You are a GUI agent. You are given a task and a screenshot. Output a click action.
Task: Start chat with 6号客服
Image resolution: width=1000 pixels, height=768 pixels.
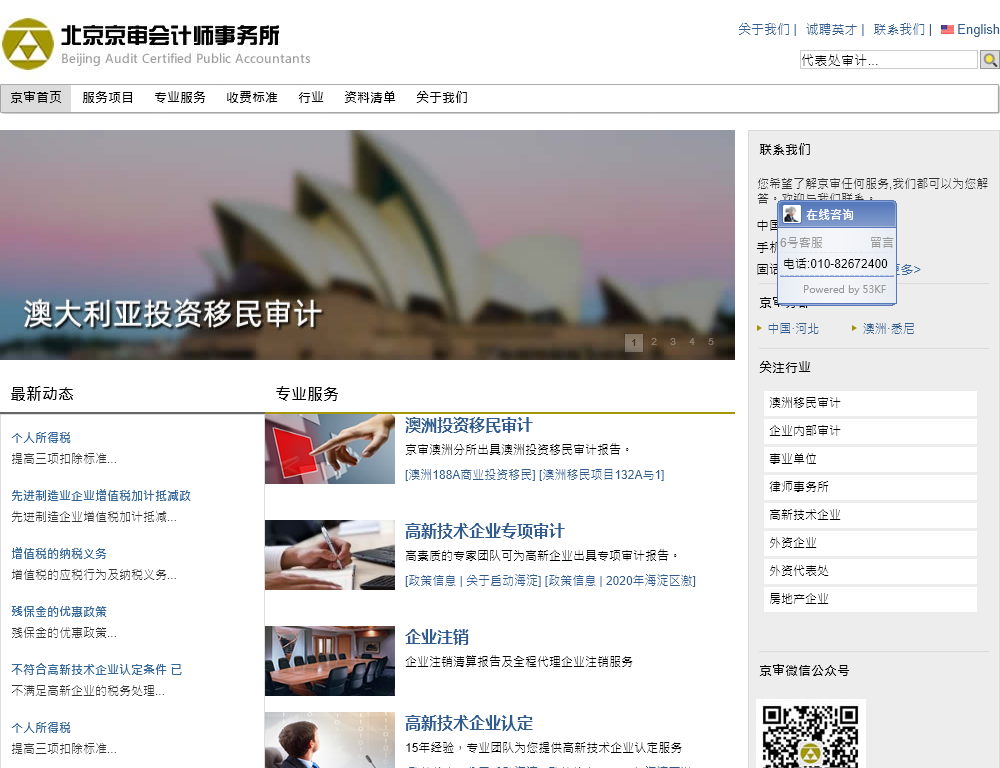[802, 242]
